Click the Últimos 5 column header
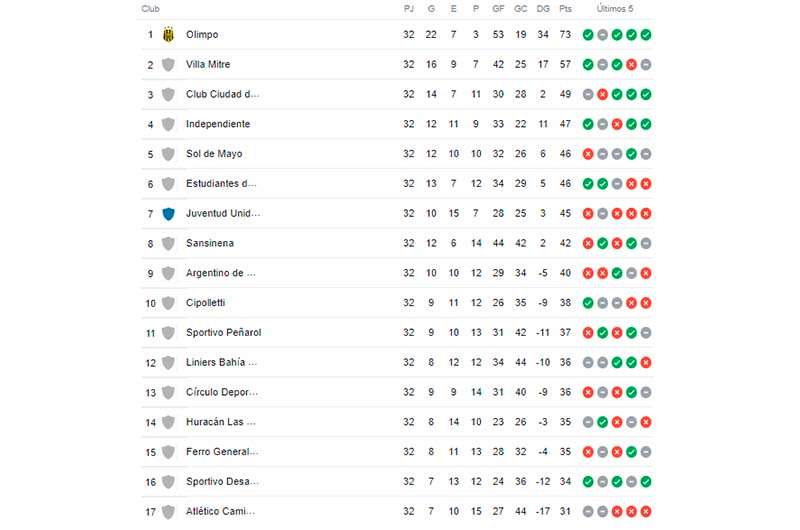 click(615, 9)
